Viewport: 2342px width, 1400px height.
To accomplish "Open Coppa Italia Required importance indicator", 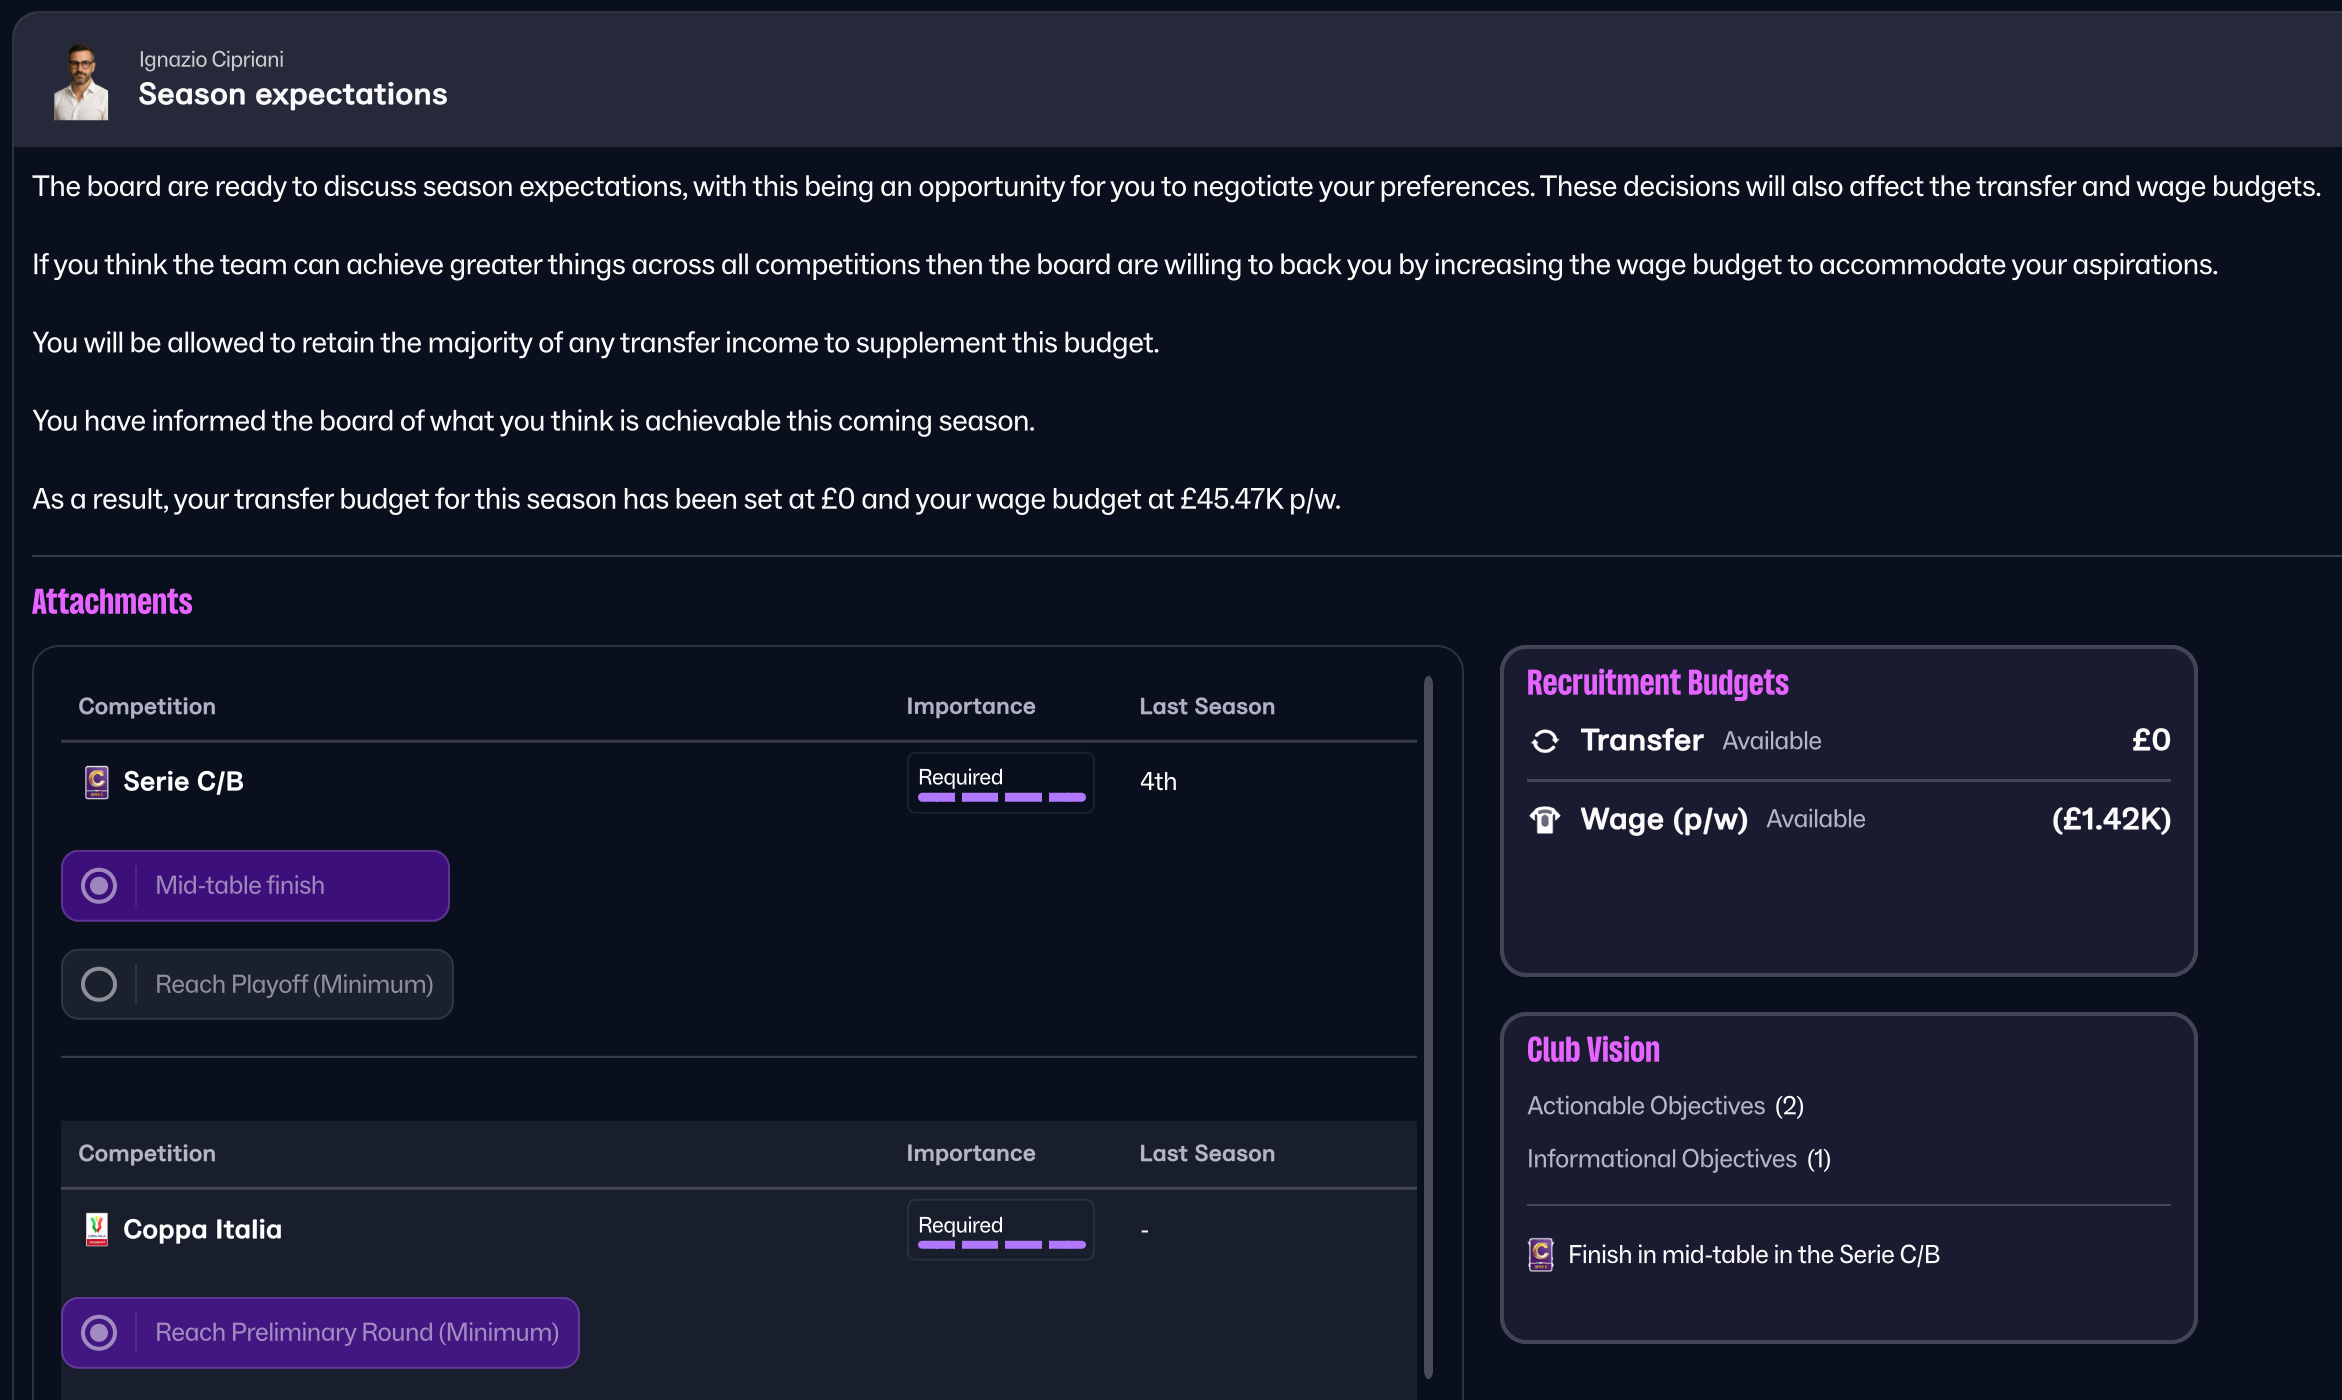I will click(1000, 1230).
